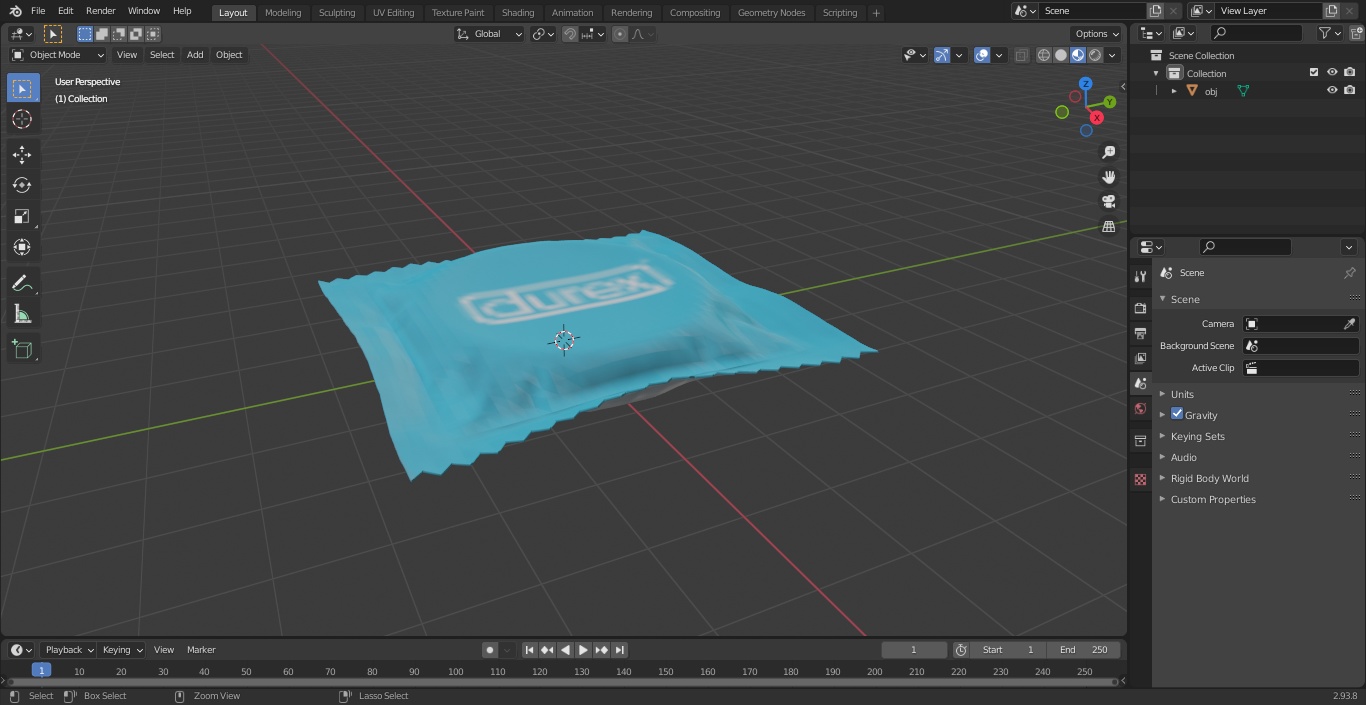Select the Cursor tool in toolbar
The height and width of the screenshot is (705, 1366).
[x=22, y=119]
